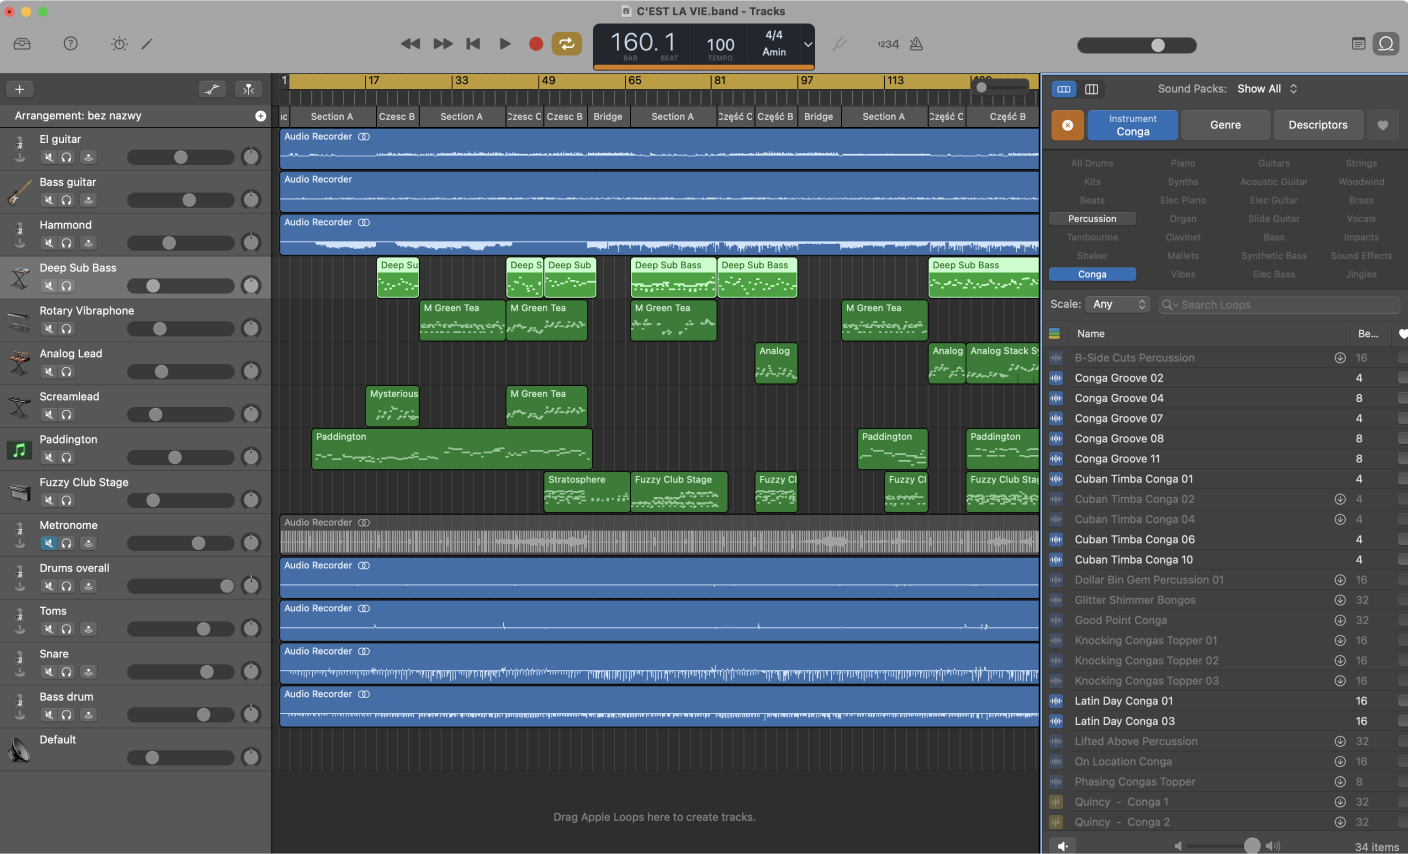Screen dimensions: 1408x854
Task: Open the tuner fork icon
Action: coord(840,44)
